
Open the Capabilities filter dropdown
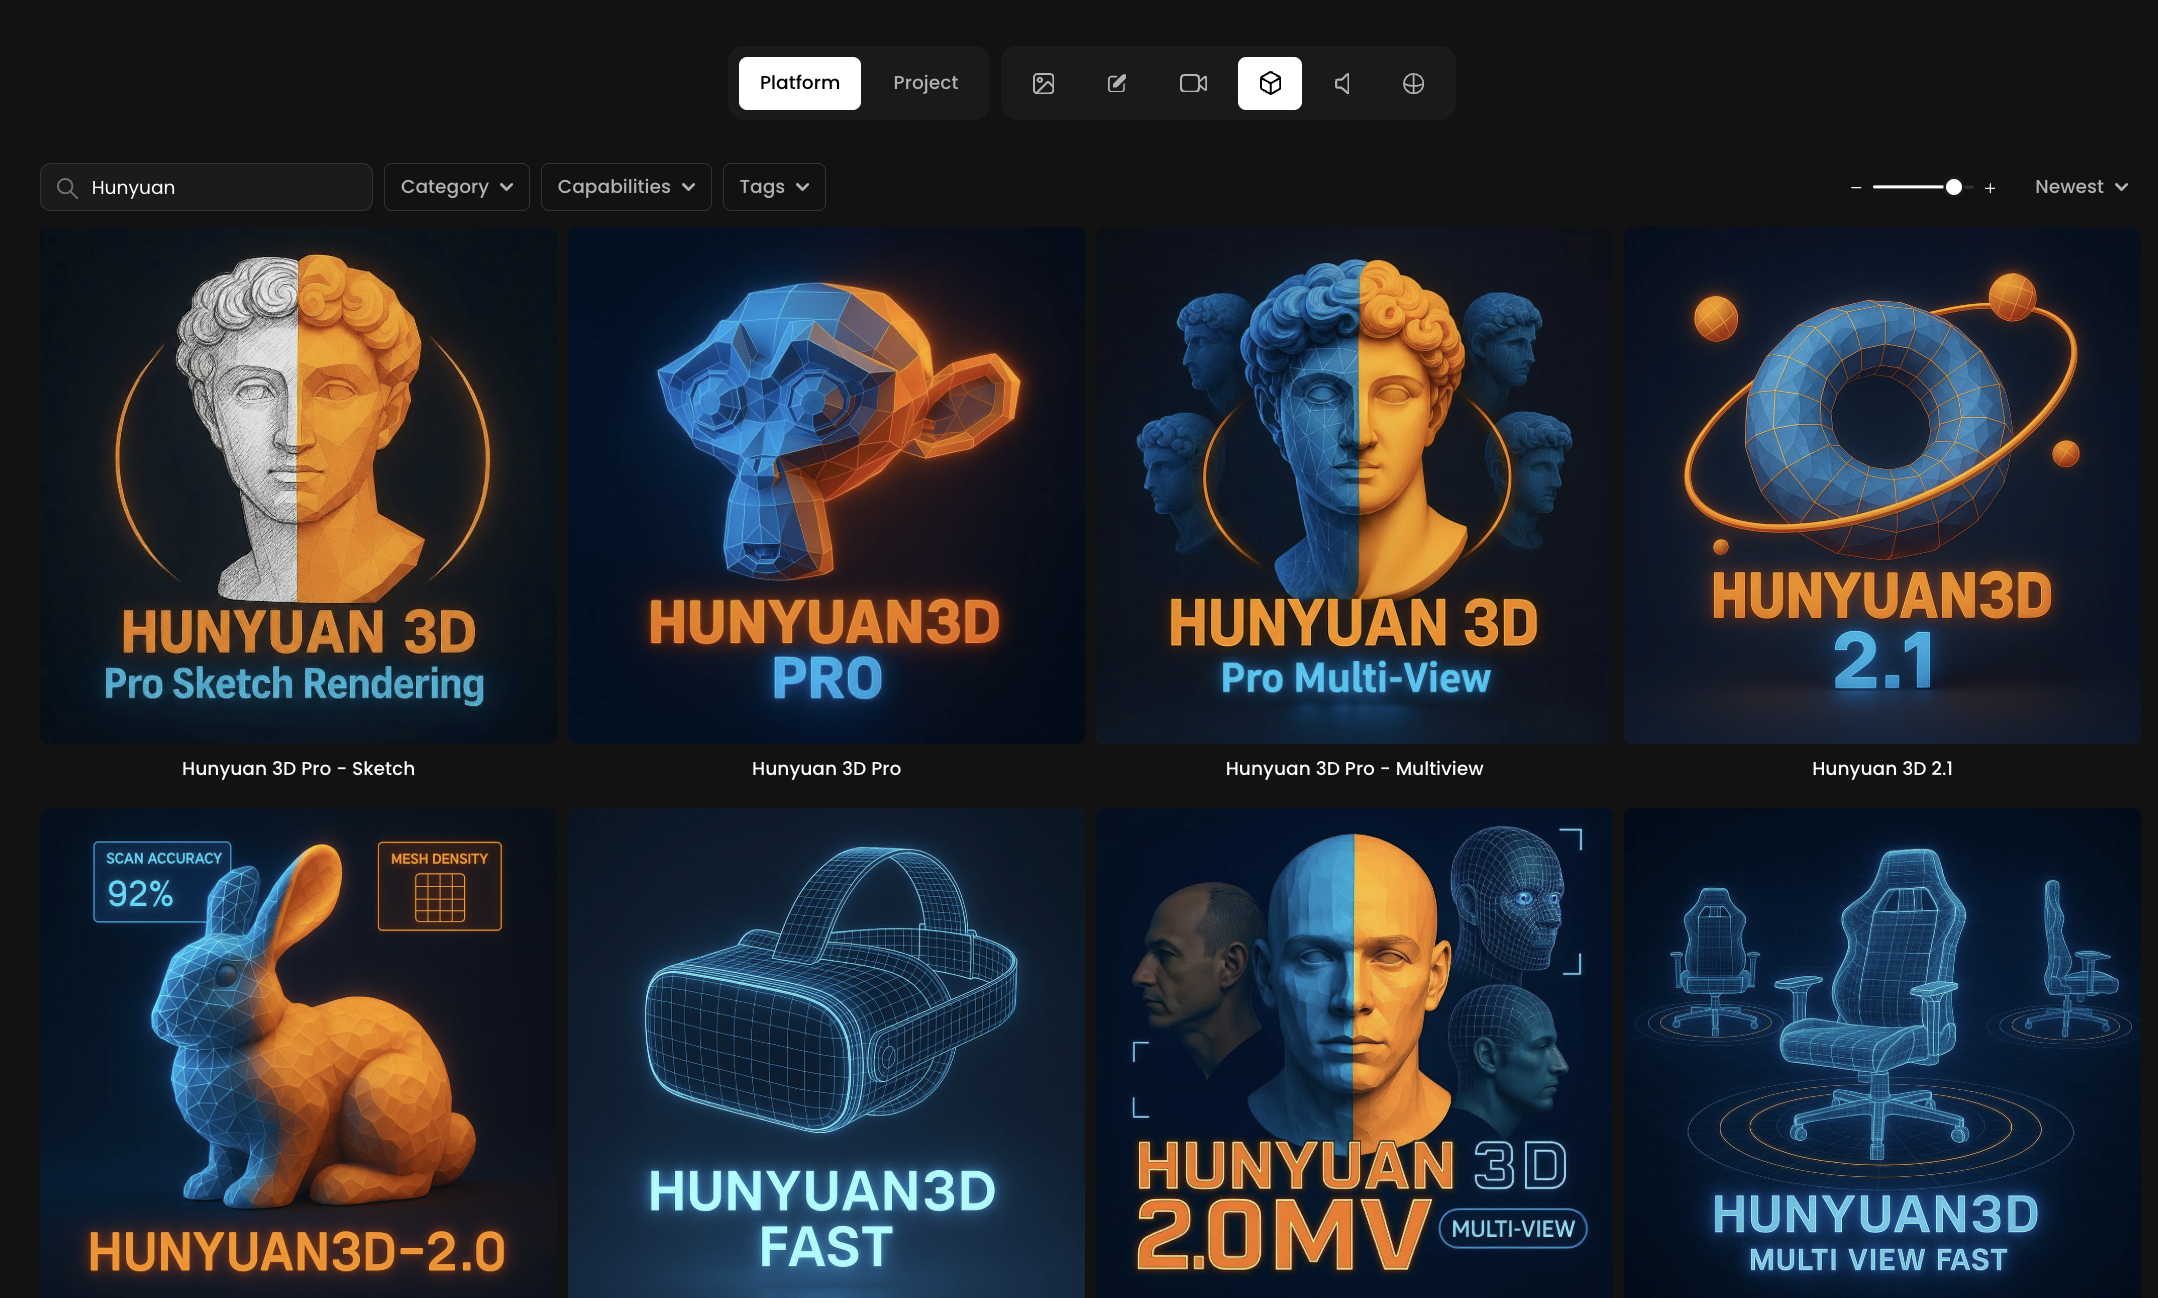point(625,187)
